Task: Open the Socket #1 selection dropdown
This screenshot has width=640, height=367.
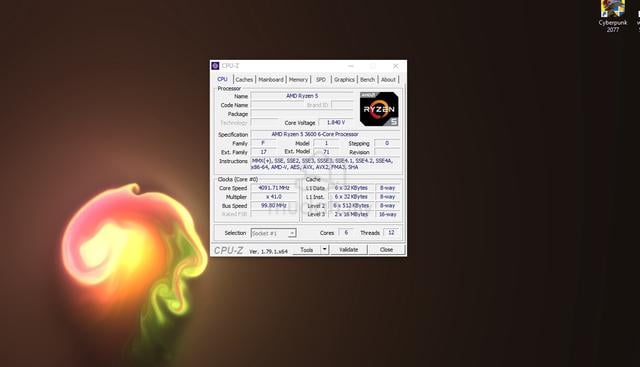Action: pyautogui.click(x=273, y=233)
